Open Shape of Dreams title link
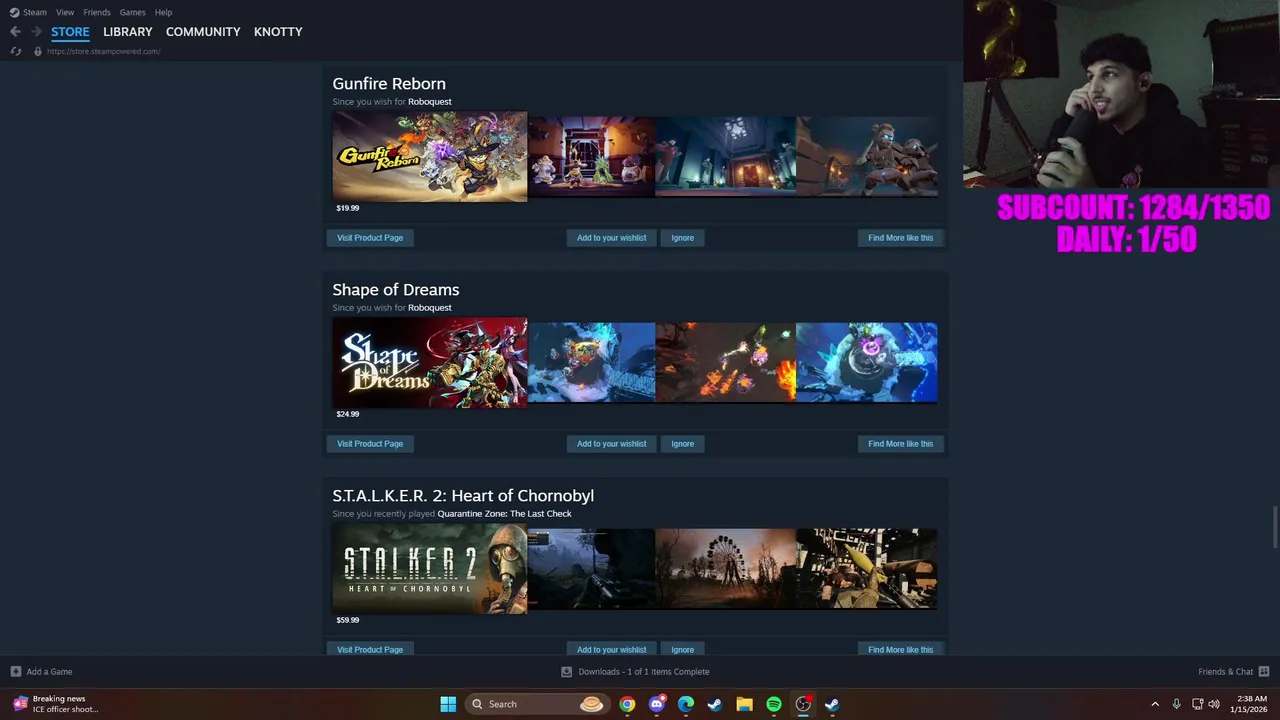This screenshot has width=1280, height=720. 396,290
